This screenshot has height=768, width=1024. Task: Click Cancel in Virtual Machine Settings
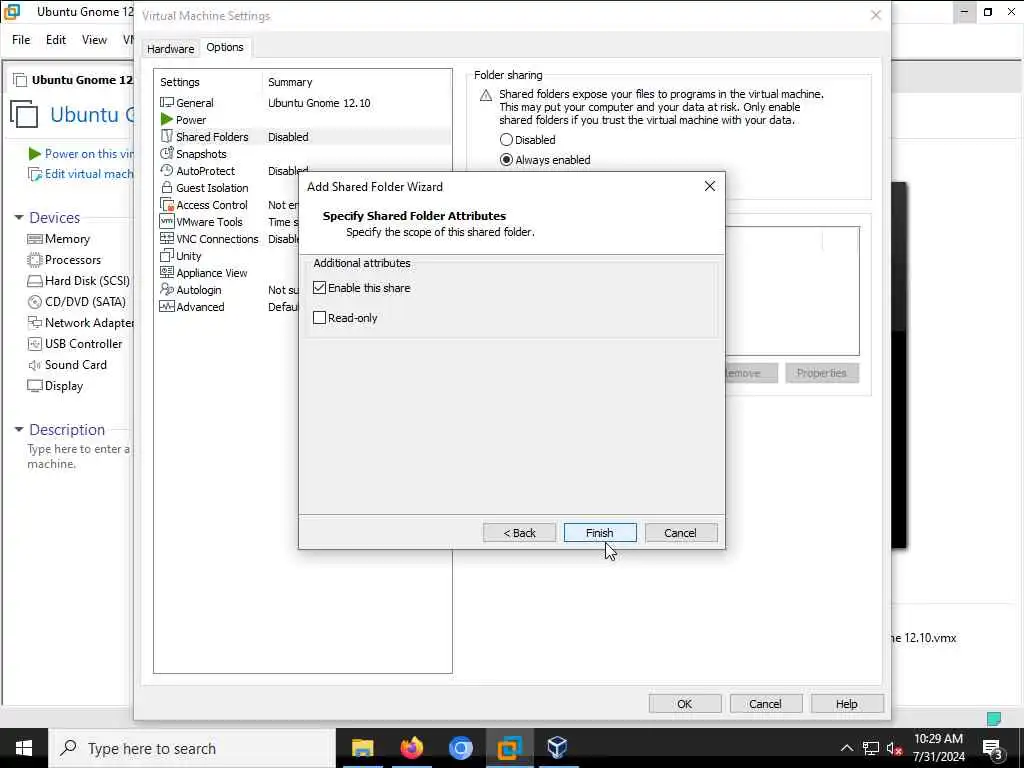tap(765, 704)
